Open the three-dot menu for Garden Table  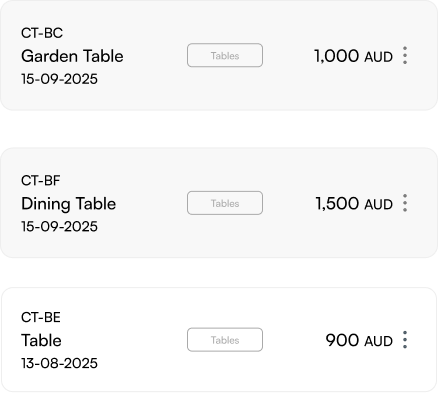pyautogui.click(x=405, y=55)
